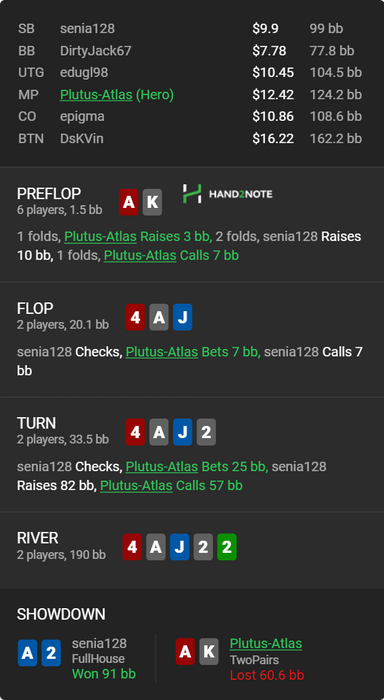The image size is (384, 700).
Task: Click the gray King card in showdown
Action: [209, 652]
